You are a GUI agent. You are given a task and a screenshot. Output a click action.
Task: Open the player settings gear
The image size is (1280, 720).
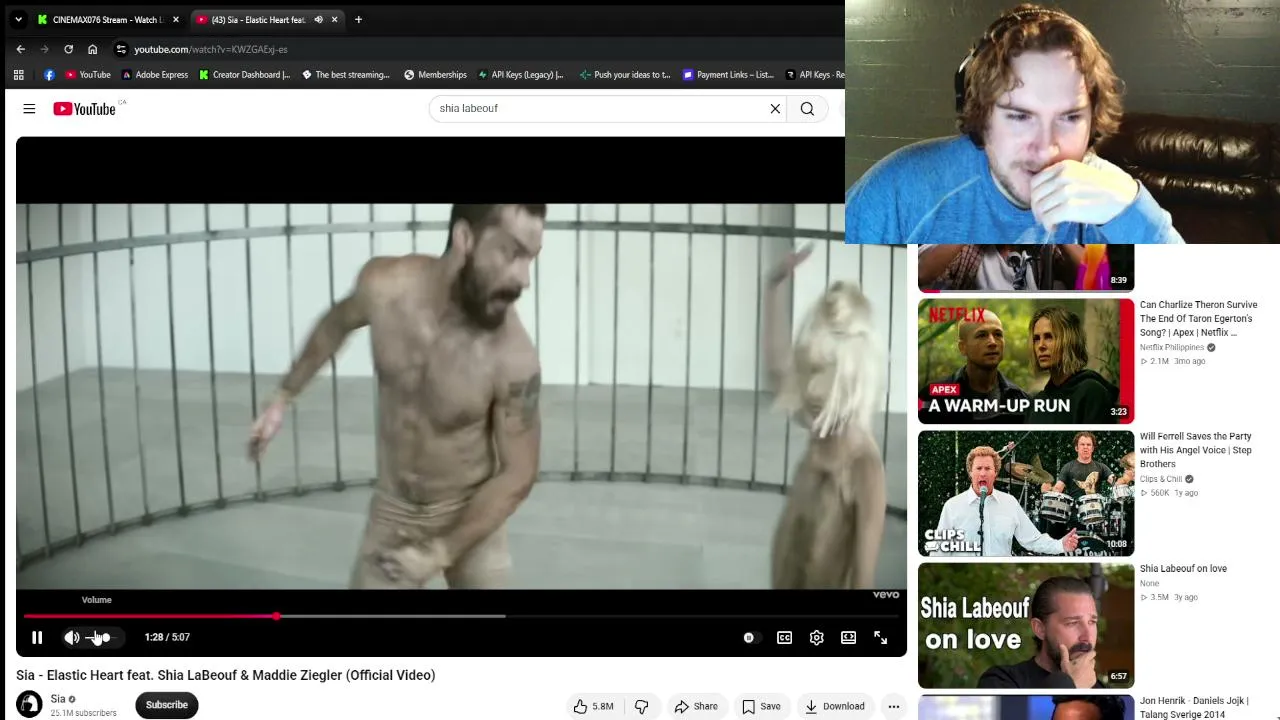click(817, 637)
